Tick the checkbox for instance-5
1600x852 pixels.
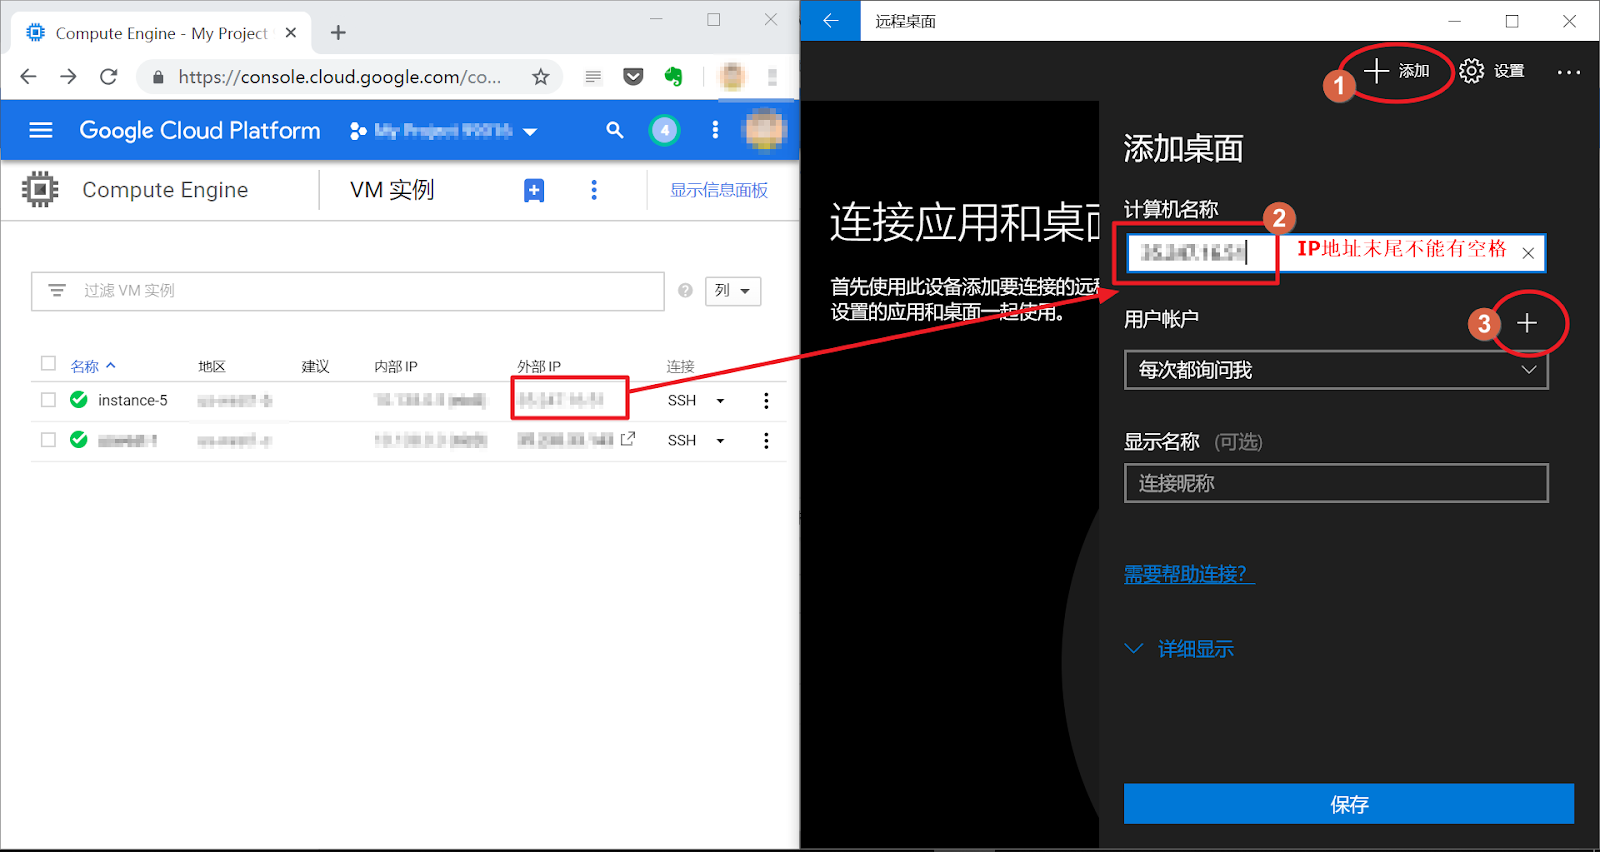48,400
